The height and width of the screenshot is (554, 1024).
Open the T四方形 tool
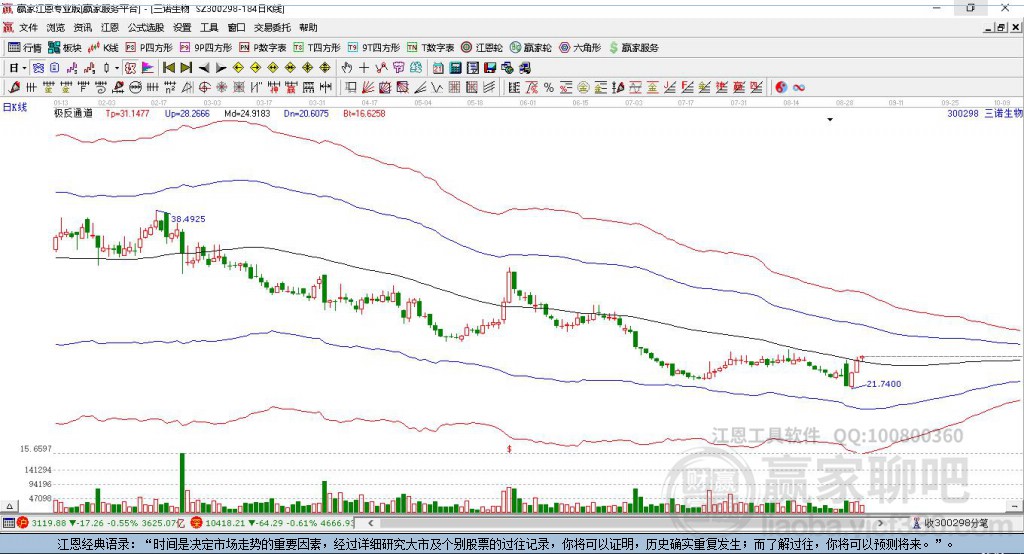click(x=317, y=48)
